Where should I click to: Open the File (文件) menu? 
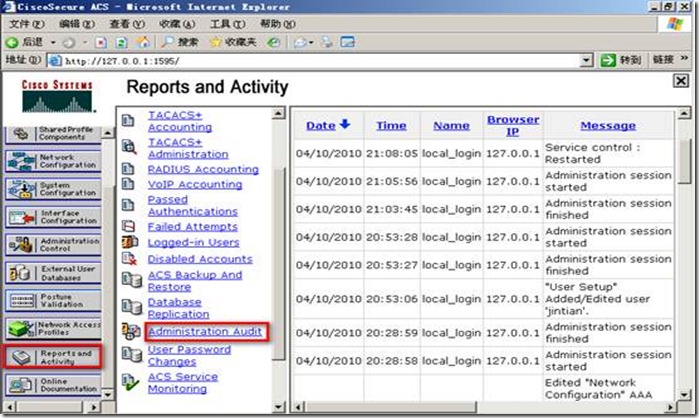click(x=27, y=24)
